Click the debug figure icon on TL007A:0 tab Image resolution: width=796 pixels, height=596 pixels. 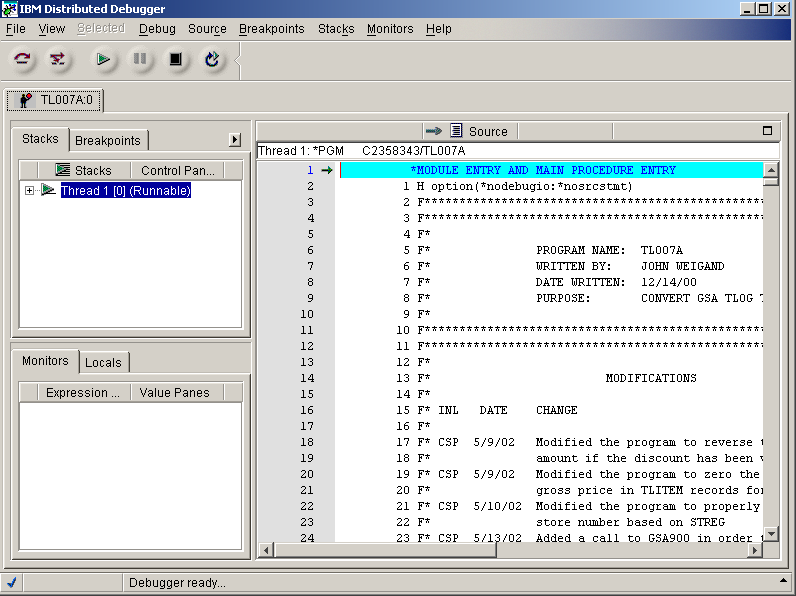click(x=25, y=100)
